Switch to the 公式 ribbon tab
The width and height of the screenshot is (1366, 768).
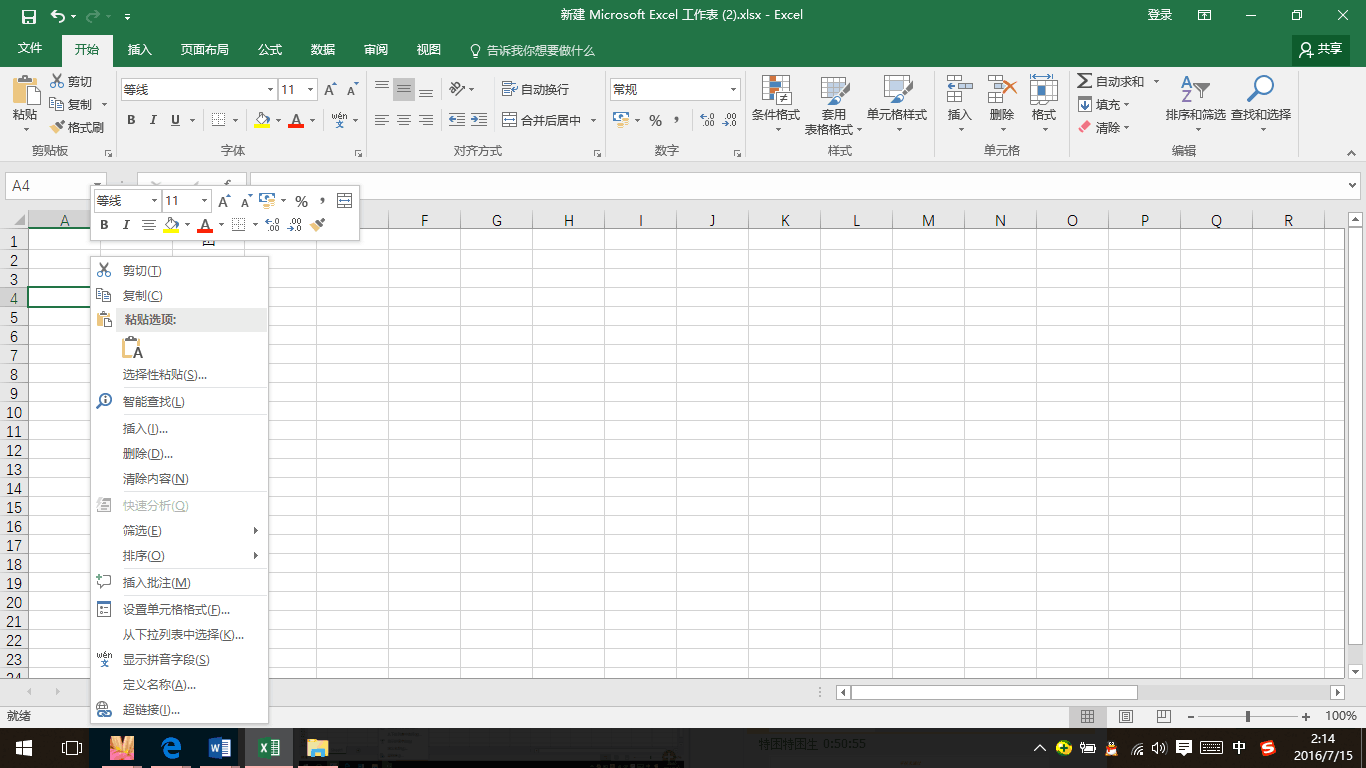[x=270, y=49]
